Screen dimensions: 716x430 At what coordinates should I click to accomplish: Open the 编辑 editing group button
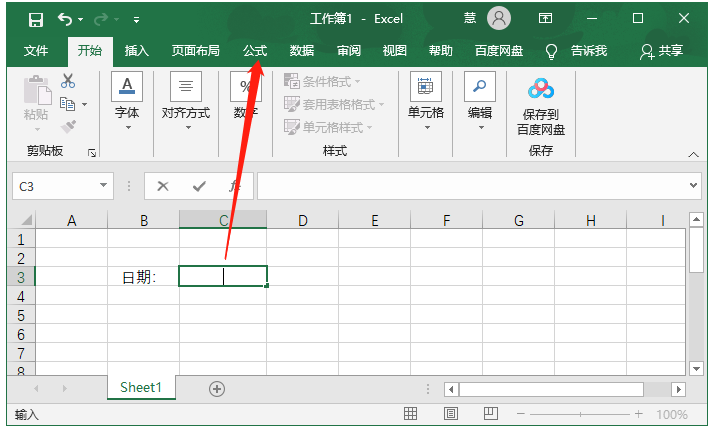tap(480, 101)
